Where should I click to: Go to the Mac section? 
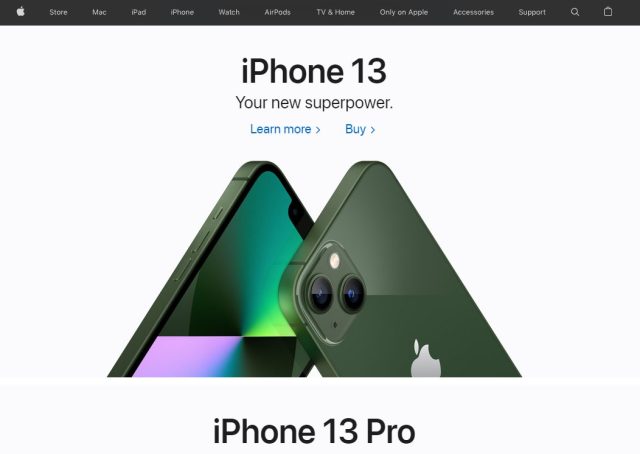[99, 12]
